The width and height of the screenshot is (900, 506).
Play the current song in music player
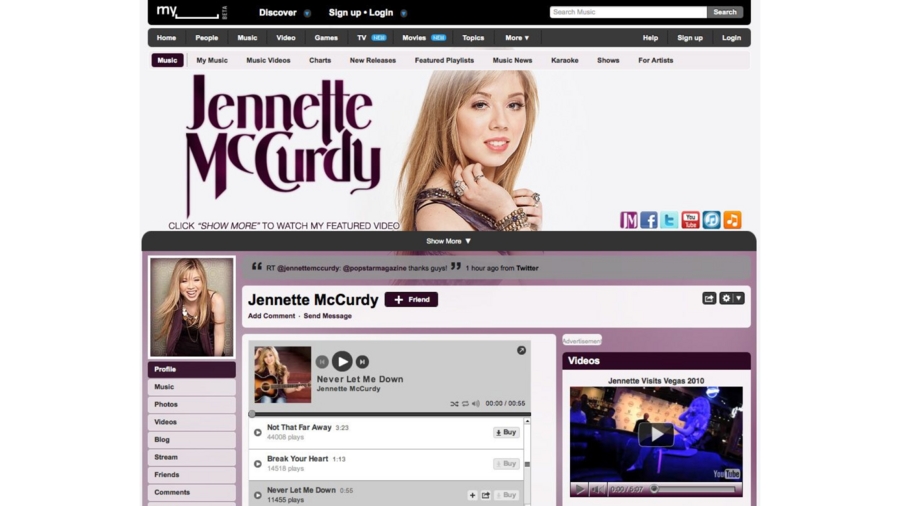pos(342,361)
